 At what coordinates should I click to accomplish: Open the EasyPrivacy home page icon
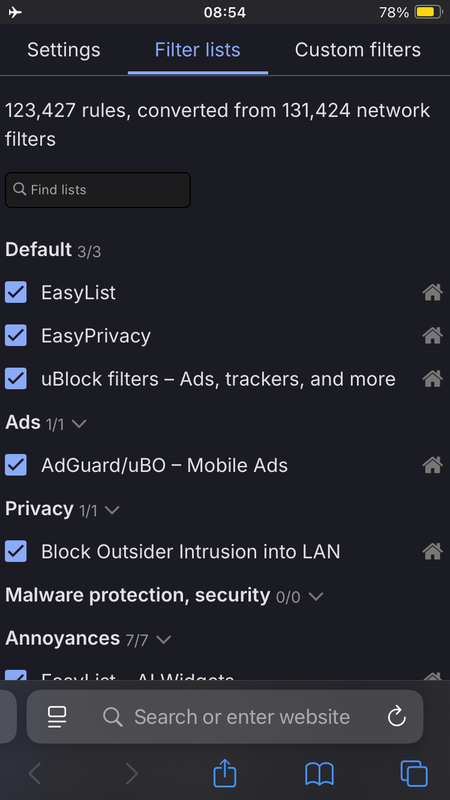432,336
